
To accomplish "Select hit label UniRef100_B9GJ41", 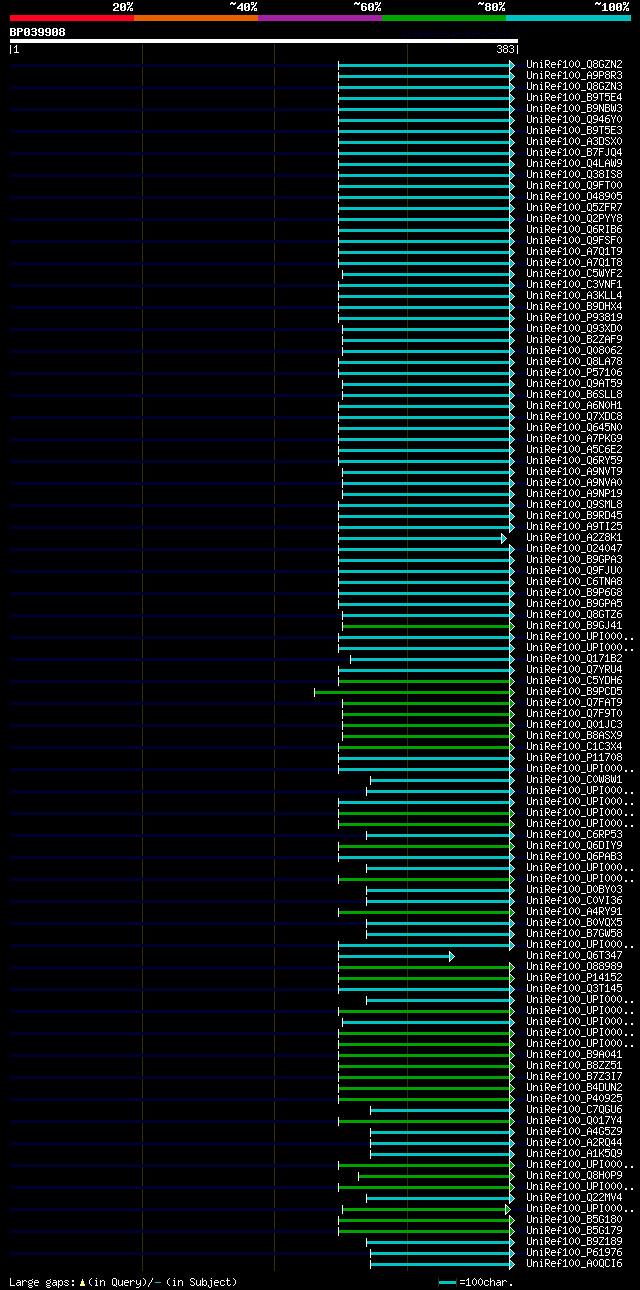I will [x=574, y=625].
